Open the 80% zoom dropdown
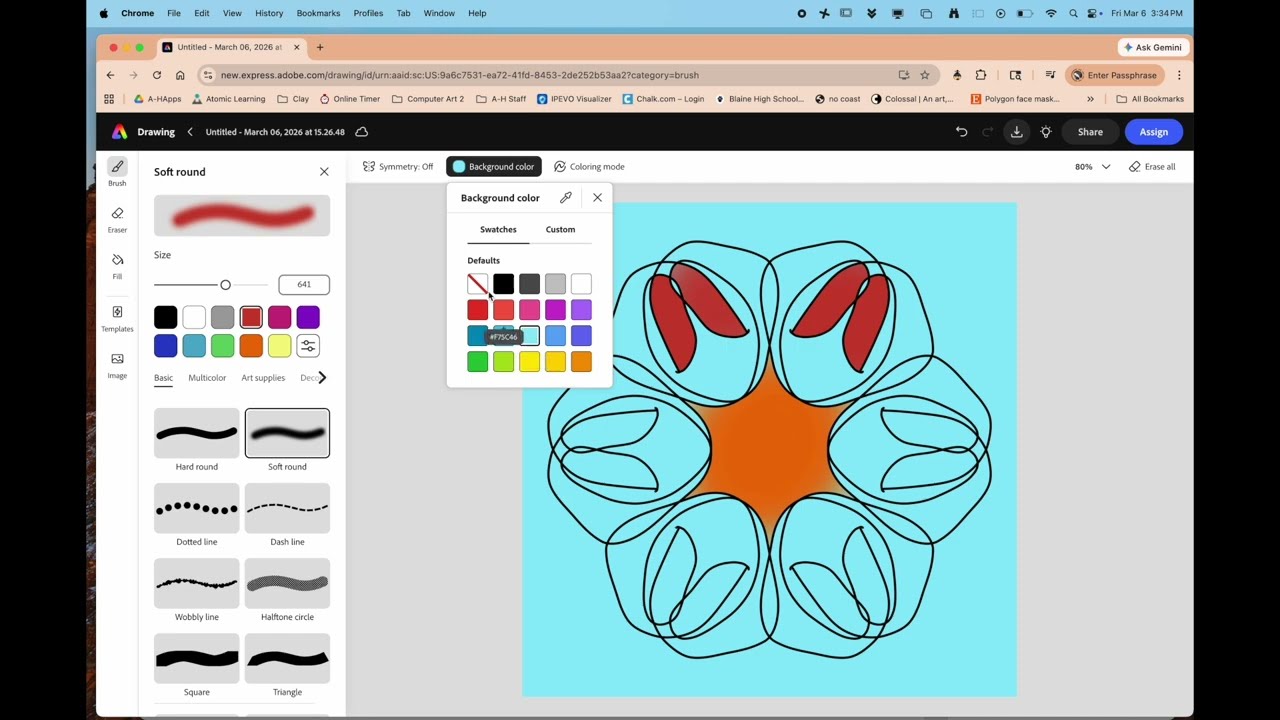 (x=1092, y=167)
